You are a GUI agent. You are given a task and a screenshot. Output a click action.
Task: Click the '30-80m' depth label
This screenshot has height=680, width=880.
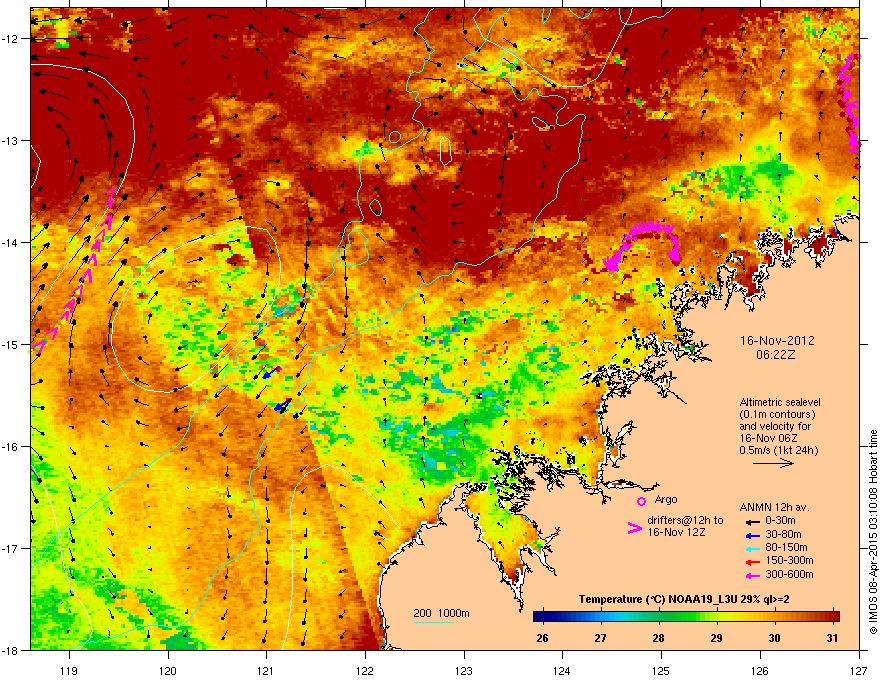point(783,535)
